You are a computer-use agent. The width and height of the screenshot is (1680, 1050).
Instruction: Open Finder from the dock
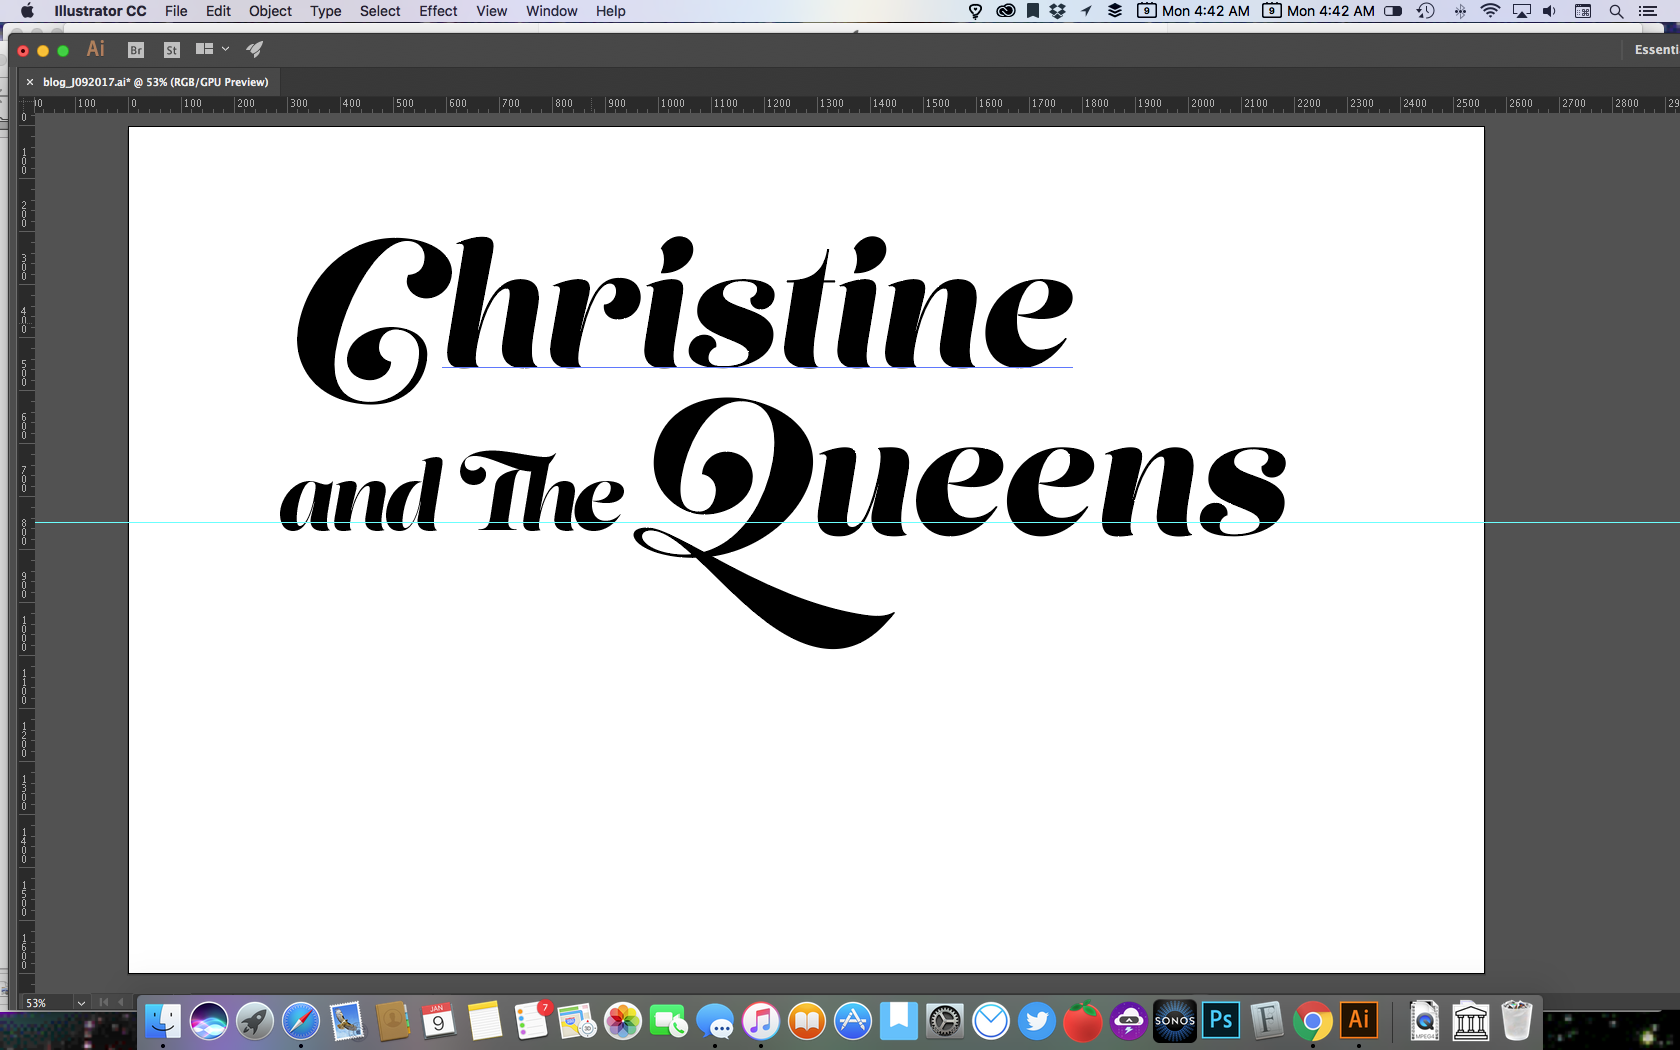click(163, 1021)
